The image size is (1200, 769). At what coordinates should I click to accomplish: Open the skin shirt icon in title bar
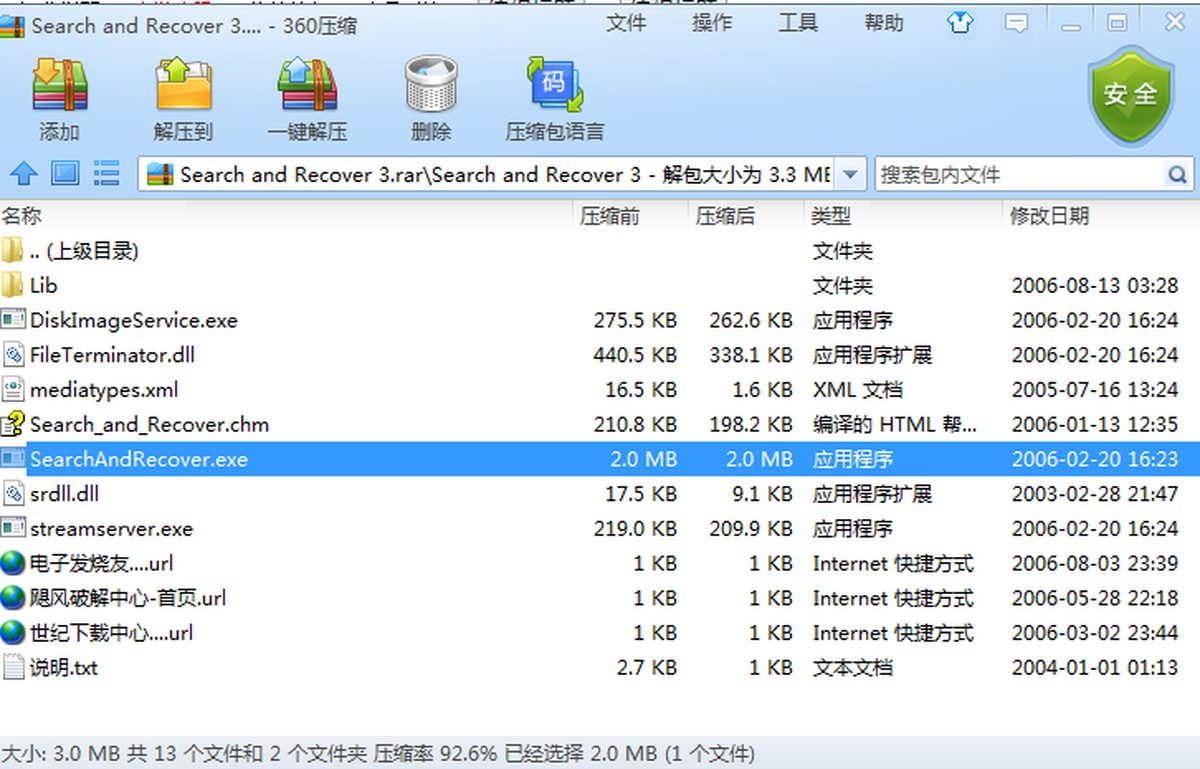pyautogui.click(x=960, y=23)
